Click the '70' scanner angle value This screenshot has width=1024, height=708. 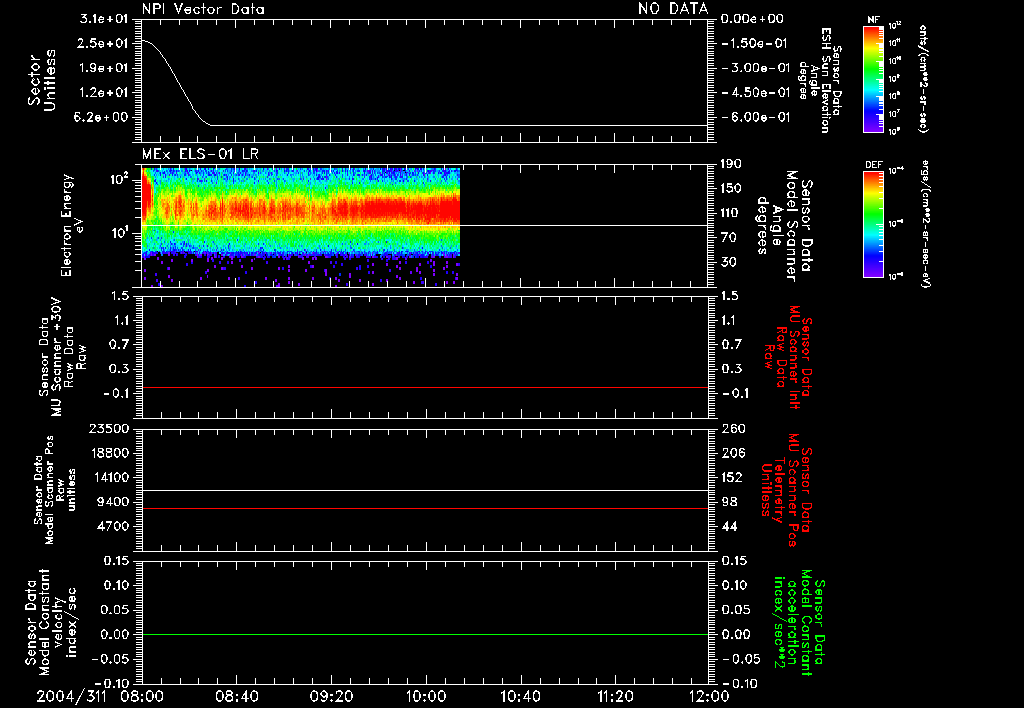coord(728,238)
